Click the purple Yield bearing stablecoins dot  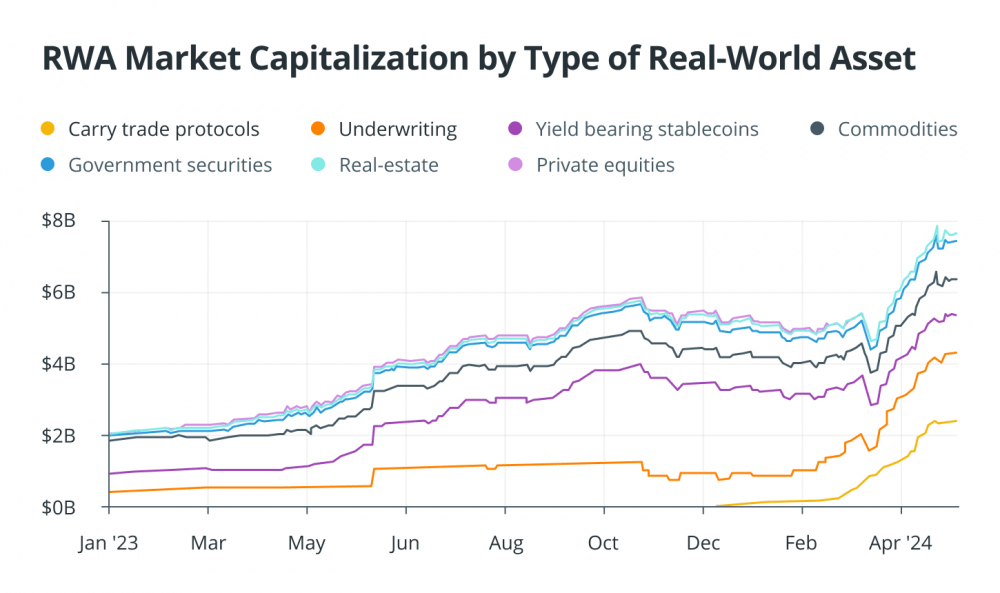coord(515,129)
